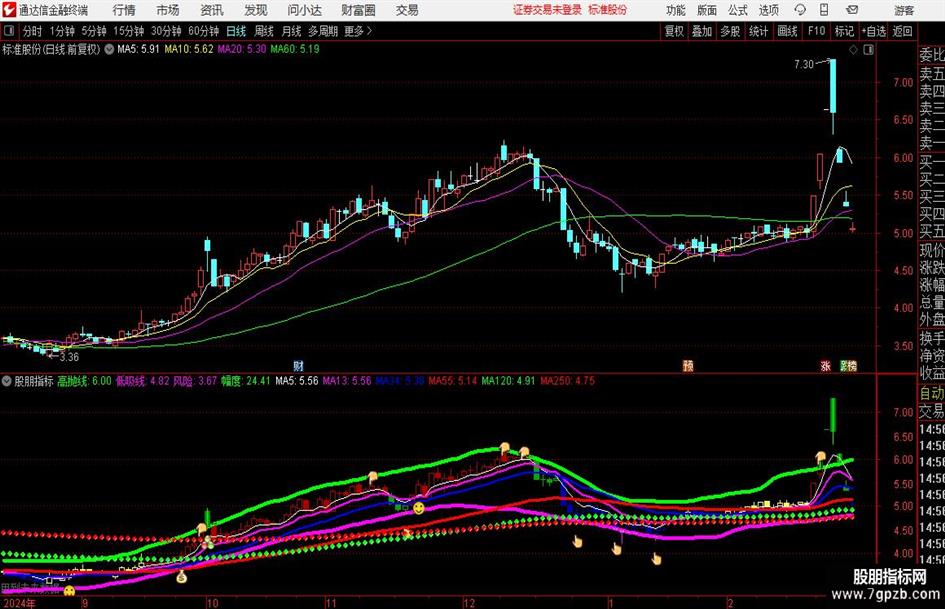This screenshot has height=609, width=945.
Task: Open the 功能 menu
Action: click(676, 10)
